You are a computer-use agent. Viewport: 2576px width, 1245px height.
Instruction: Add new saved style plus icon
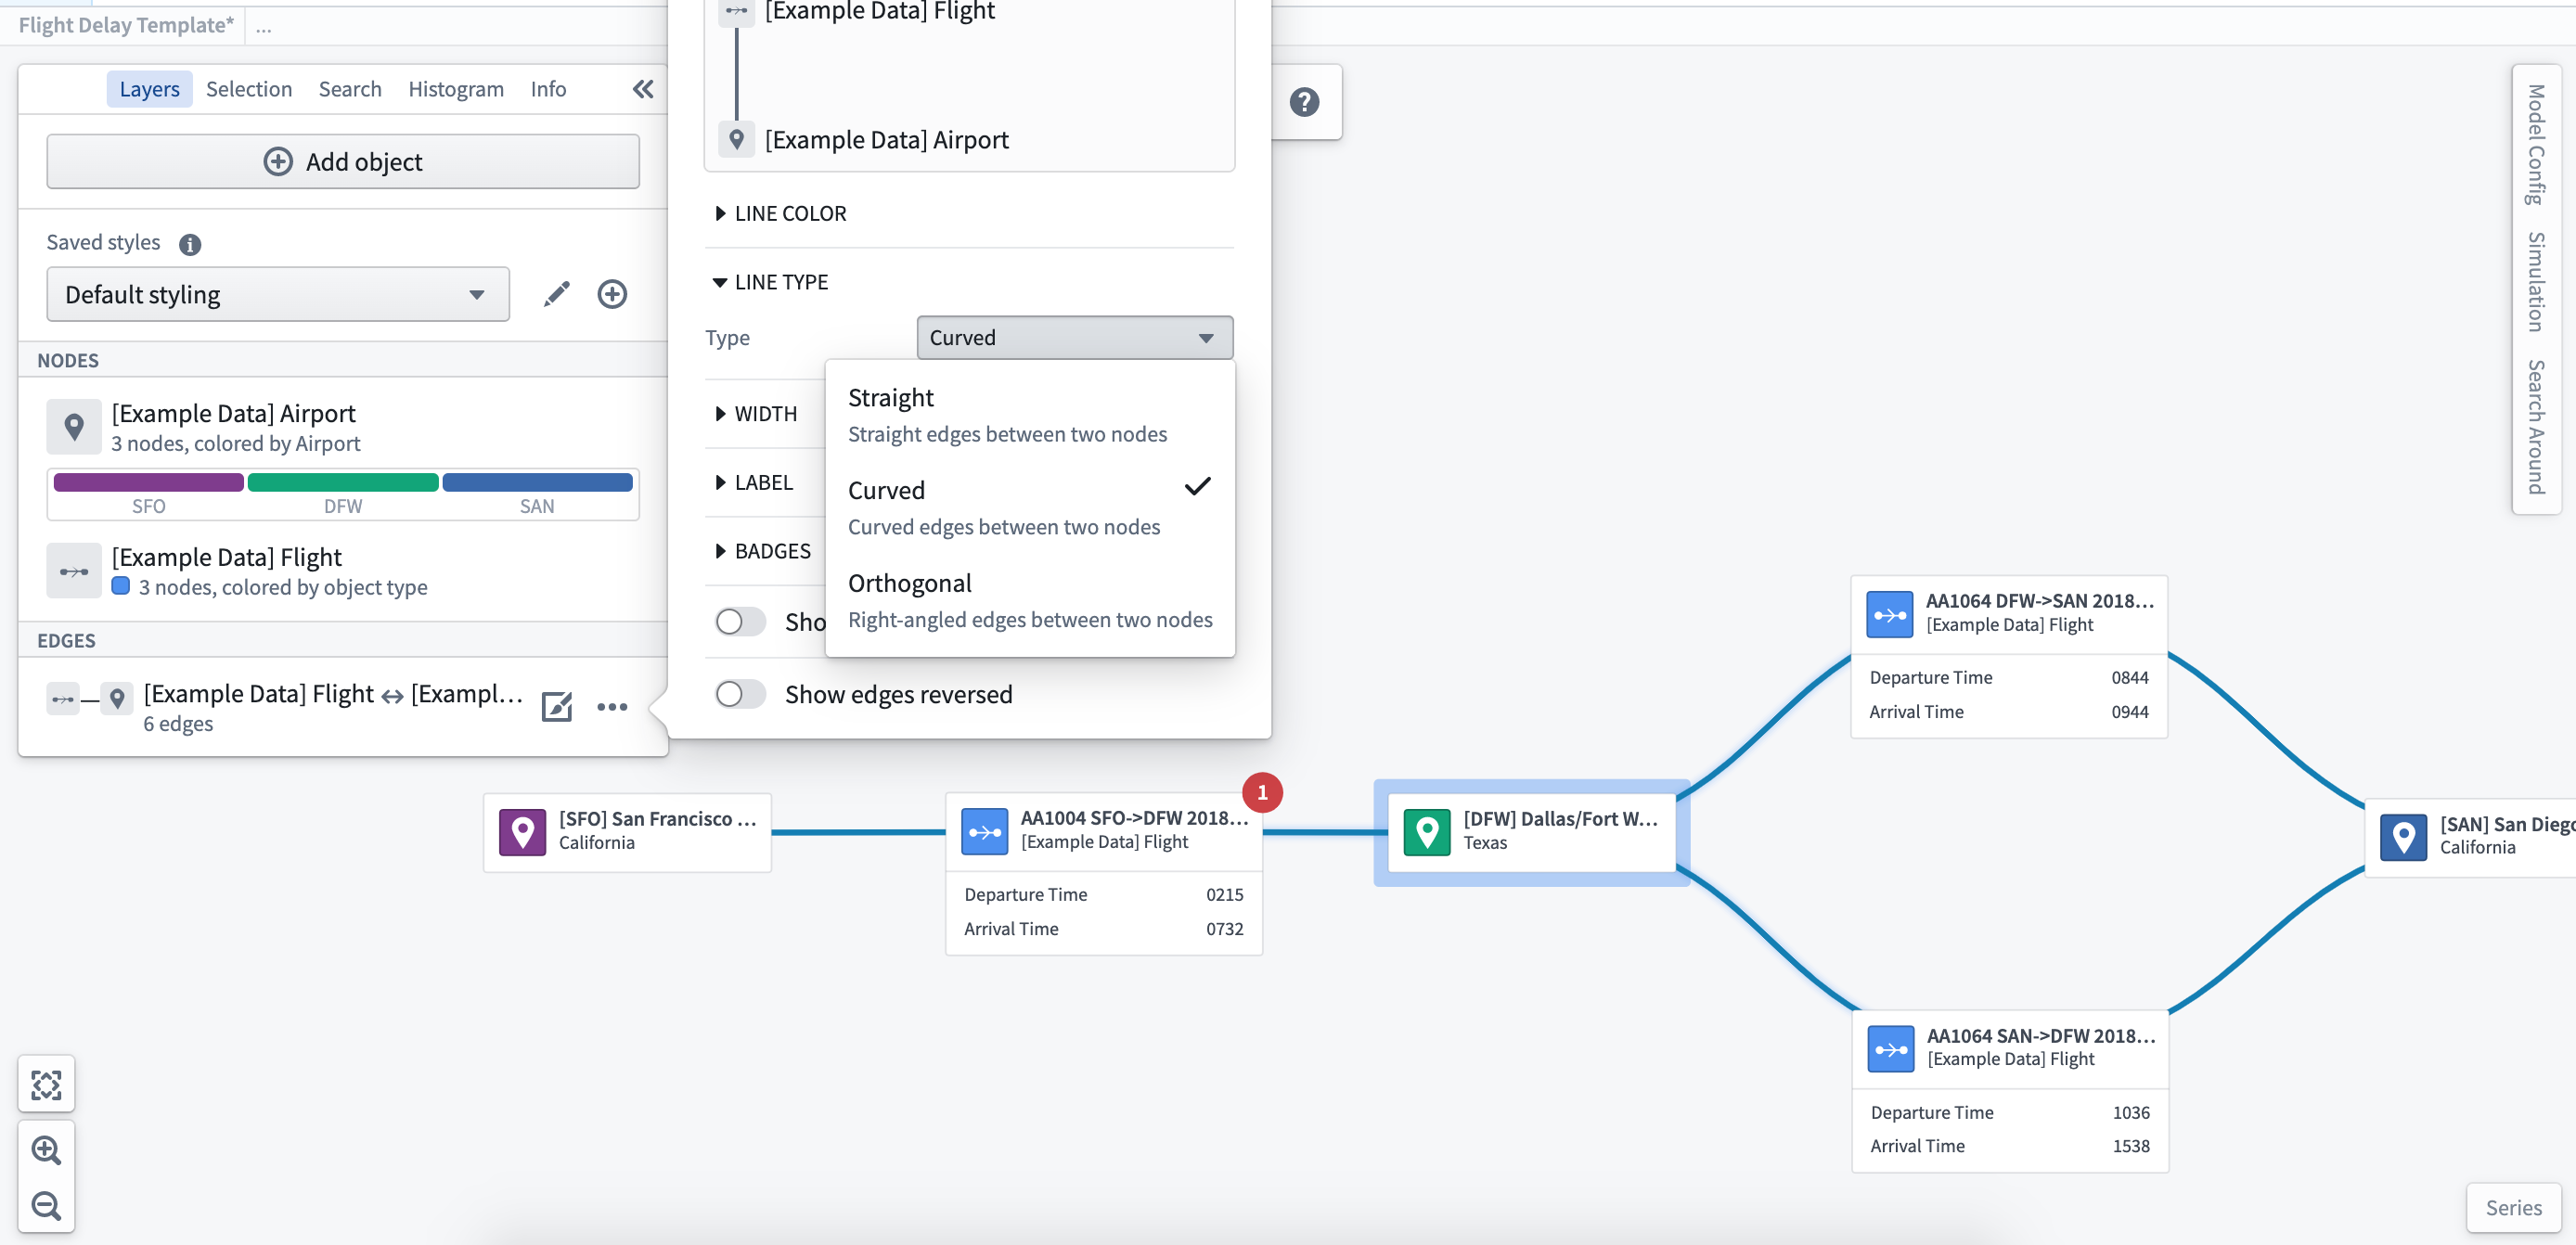(x=612, y=294)
